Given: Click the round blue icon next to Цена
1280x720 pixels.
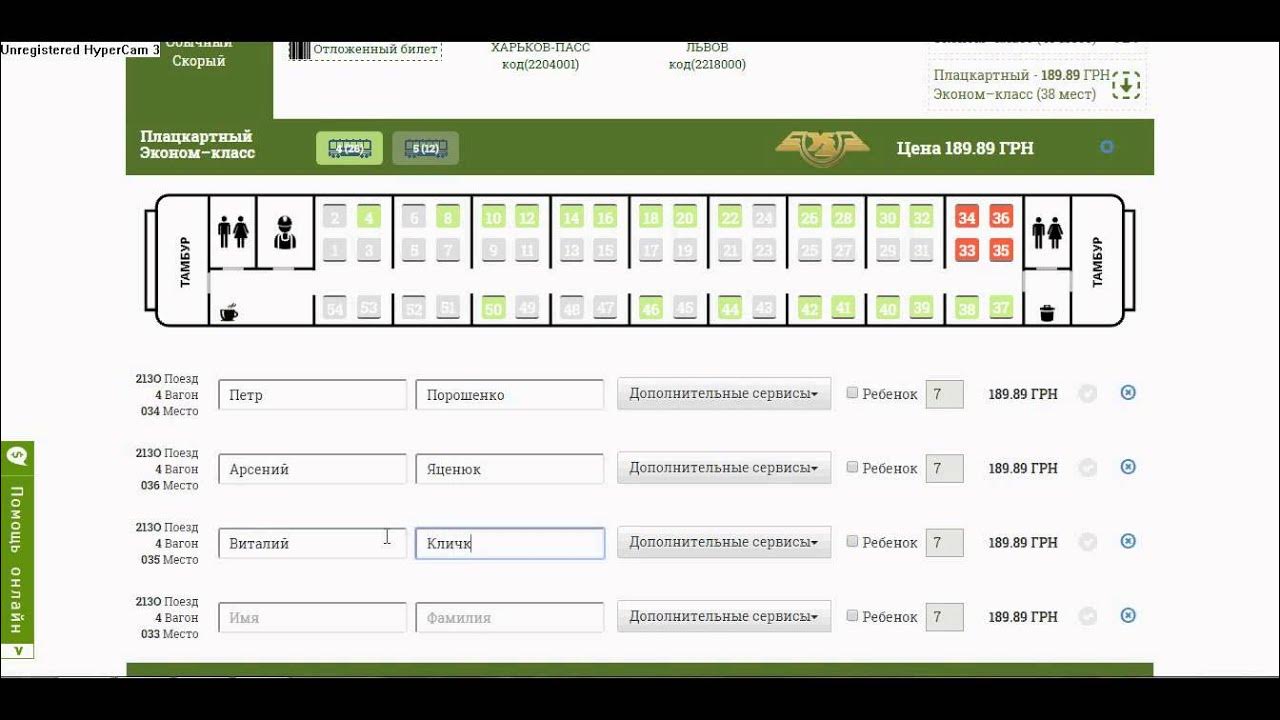Looking at the screenshot, I should (x=1107, y=147).
